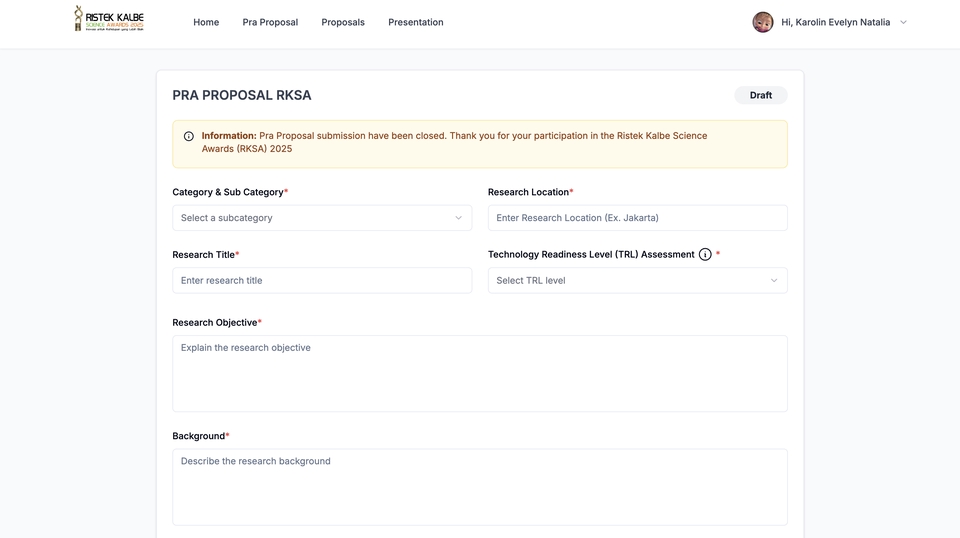
Task: Expand the account menu arrow beside the username
Action: [x=903, y=22]
